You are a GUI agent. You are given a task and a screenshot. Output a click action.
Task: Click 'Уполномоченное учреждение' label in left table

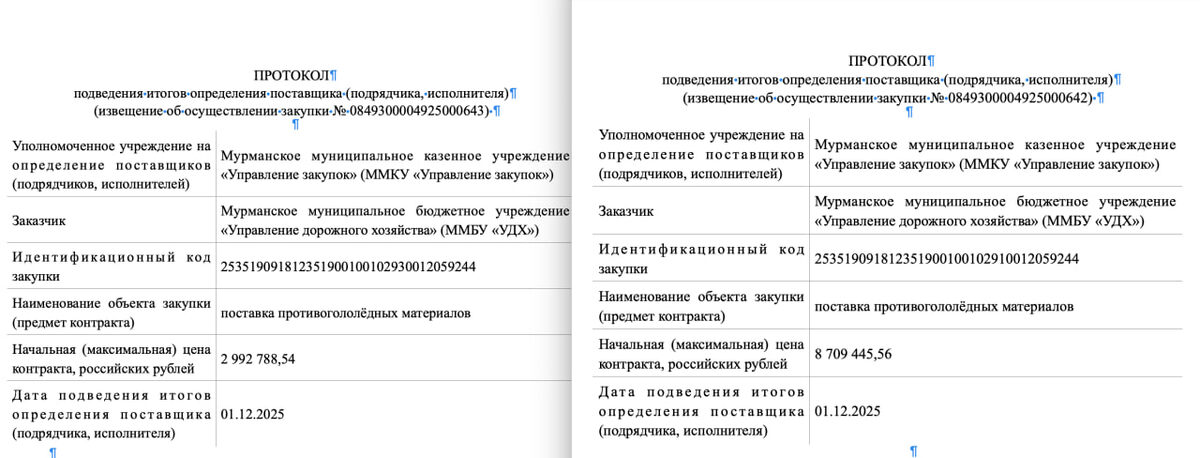[x=110, y=165]
